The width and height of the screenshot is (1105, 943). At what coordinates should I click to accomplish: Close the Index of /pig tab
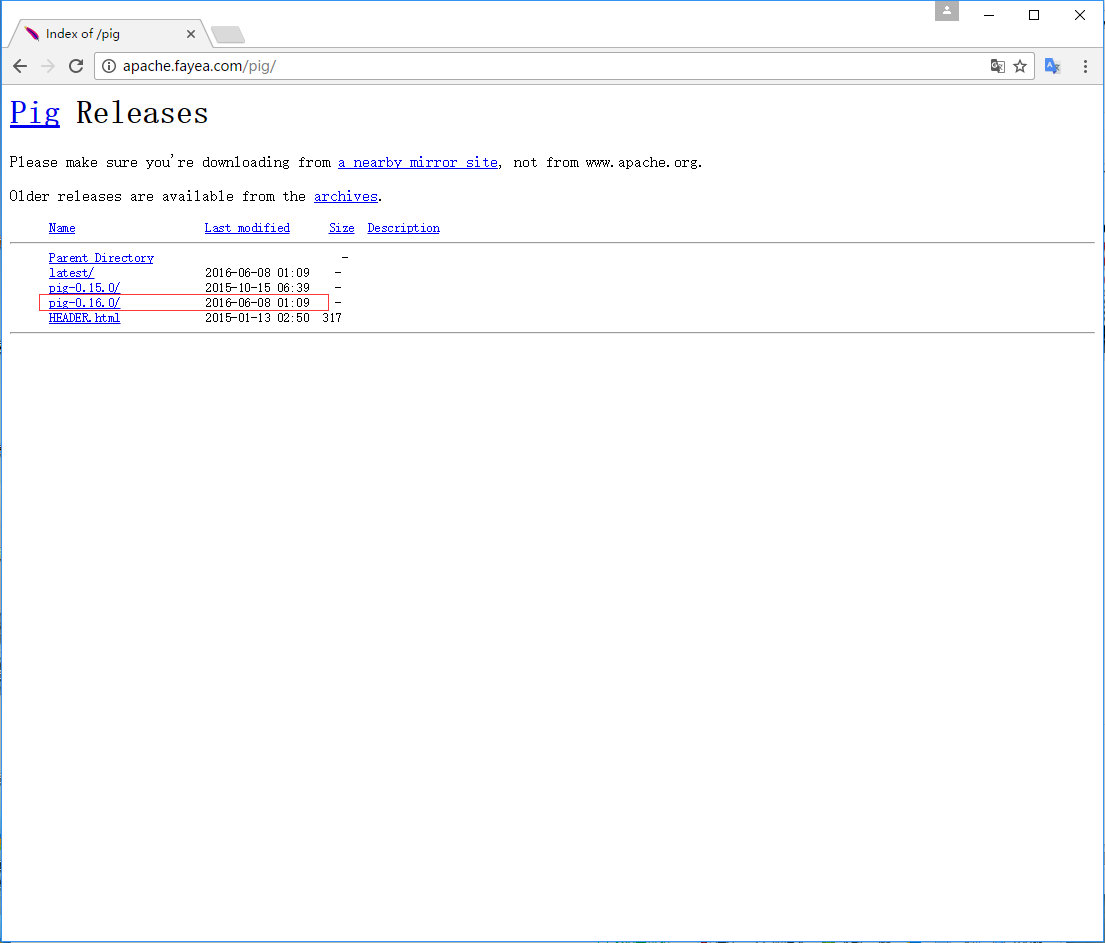(191, 34)
